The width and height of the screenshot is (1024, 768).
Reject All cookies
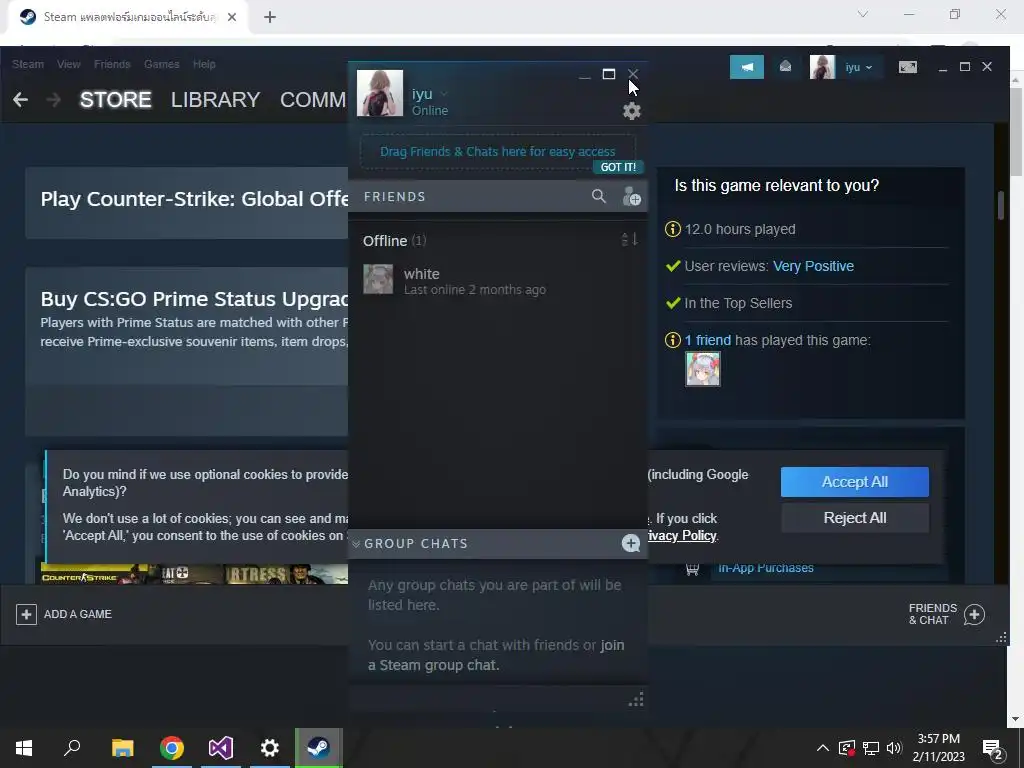(x=854, y=518)
